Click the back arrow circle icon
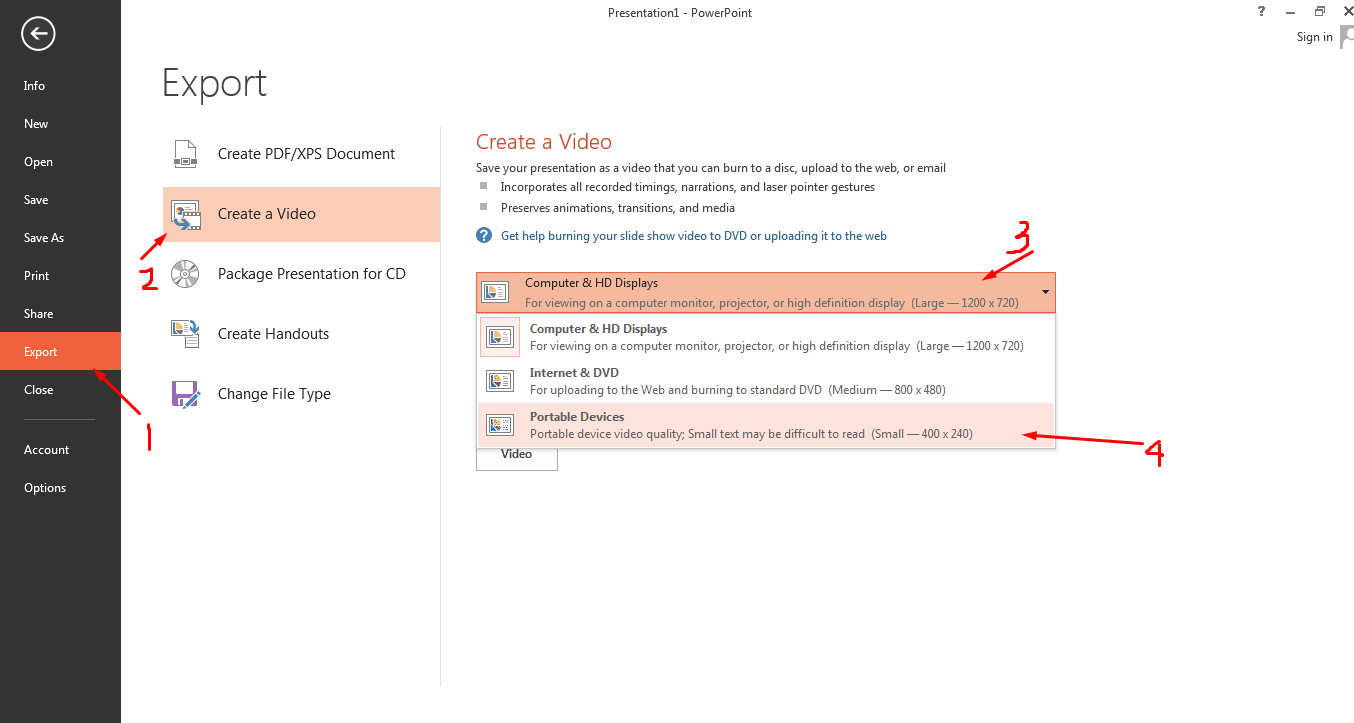This screenshot has width=1354, height=723. pos(38,34)
